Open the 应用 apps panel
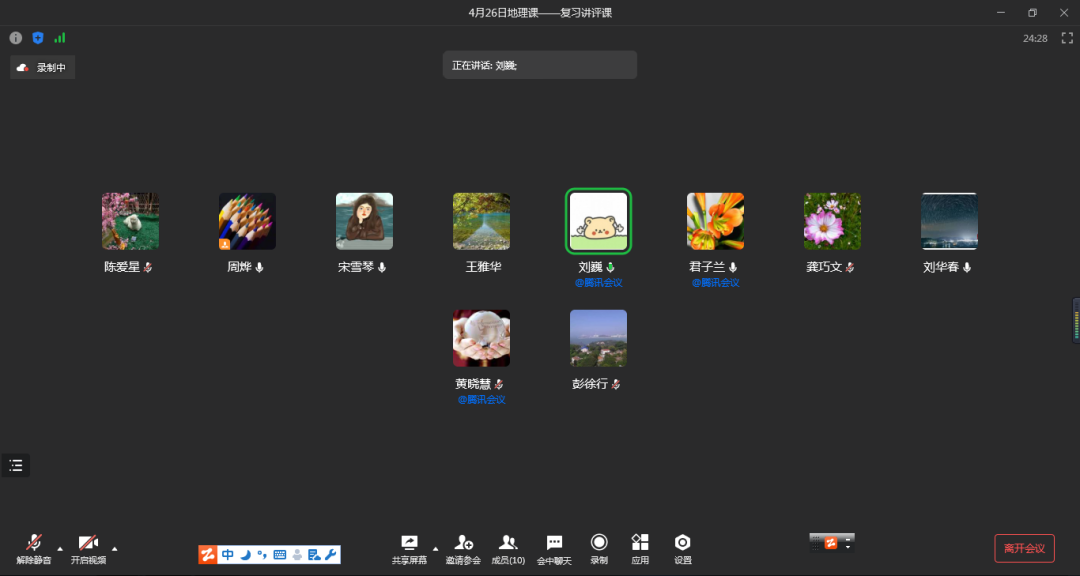The width and height of the screenshot is (1080, 576). [641, 549]
